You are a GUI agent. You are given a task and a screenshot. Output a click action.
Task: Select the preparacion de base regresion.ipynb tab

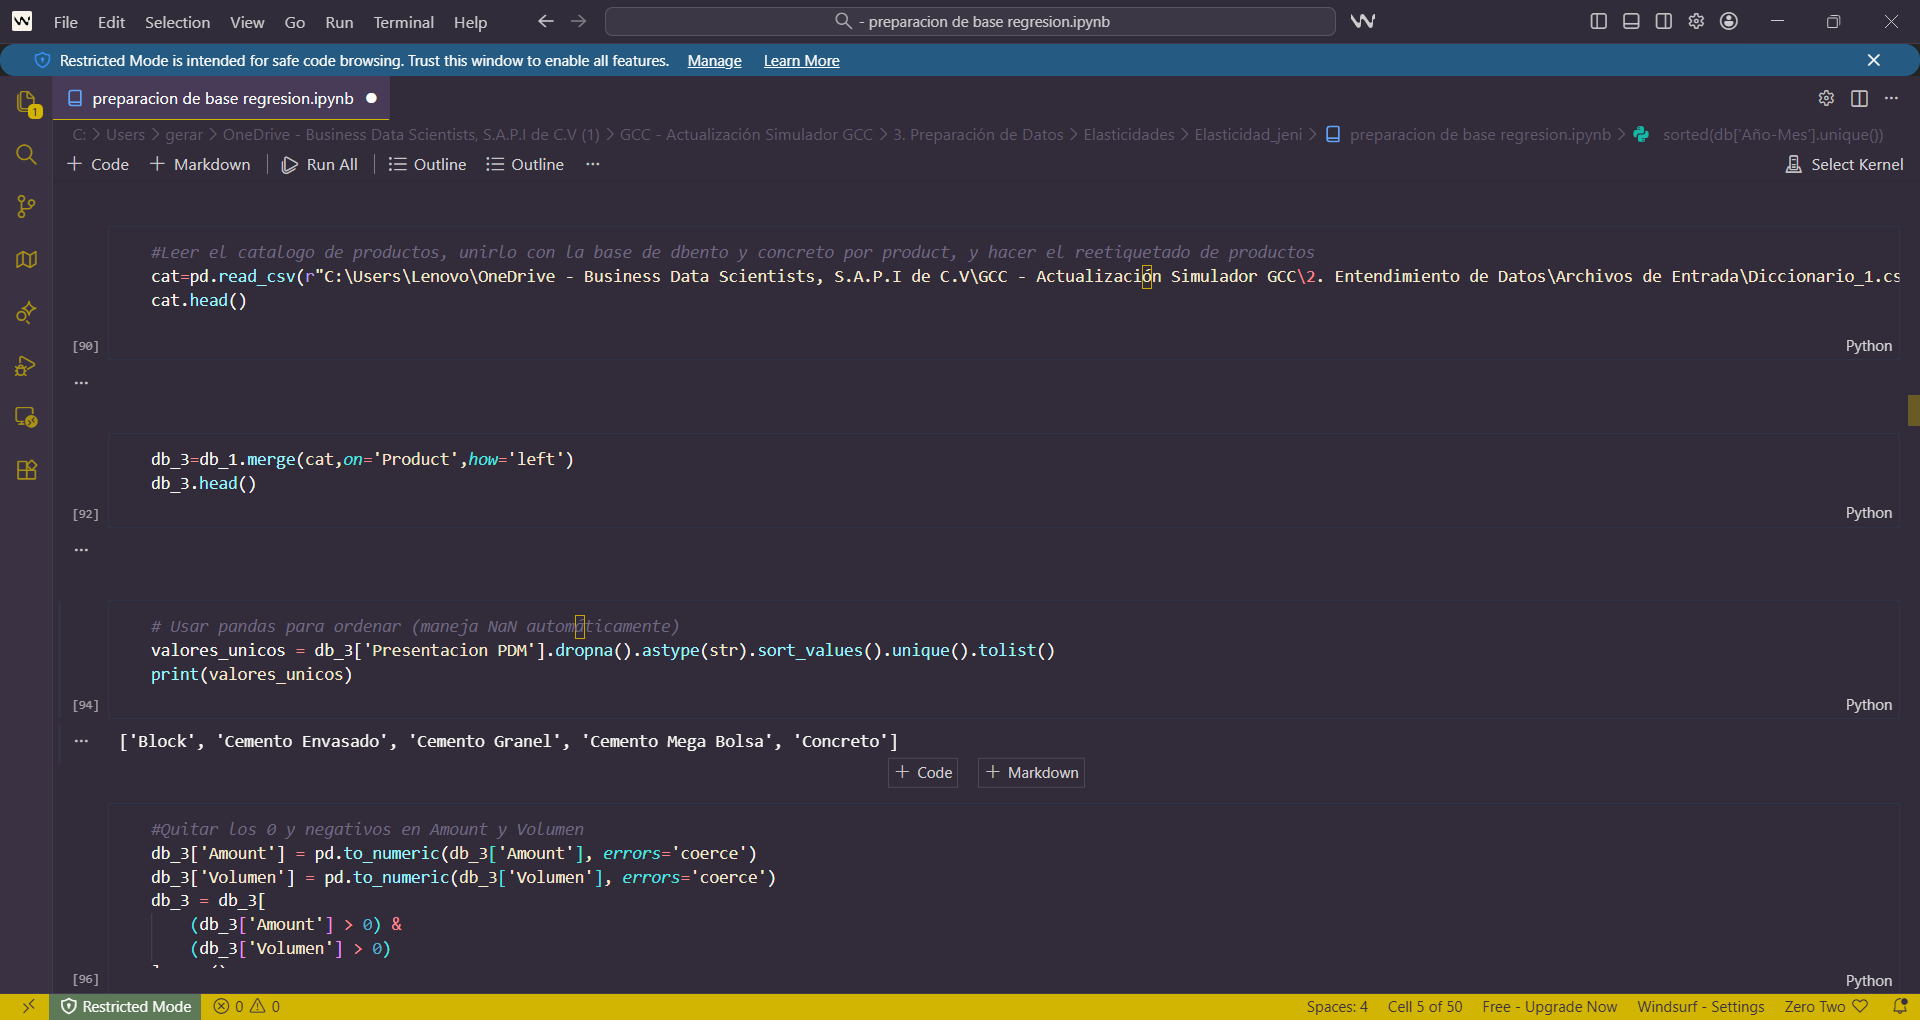(222, 98)
